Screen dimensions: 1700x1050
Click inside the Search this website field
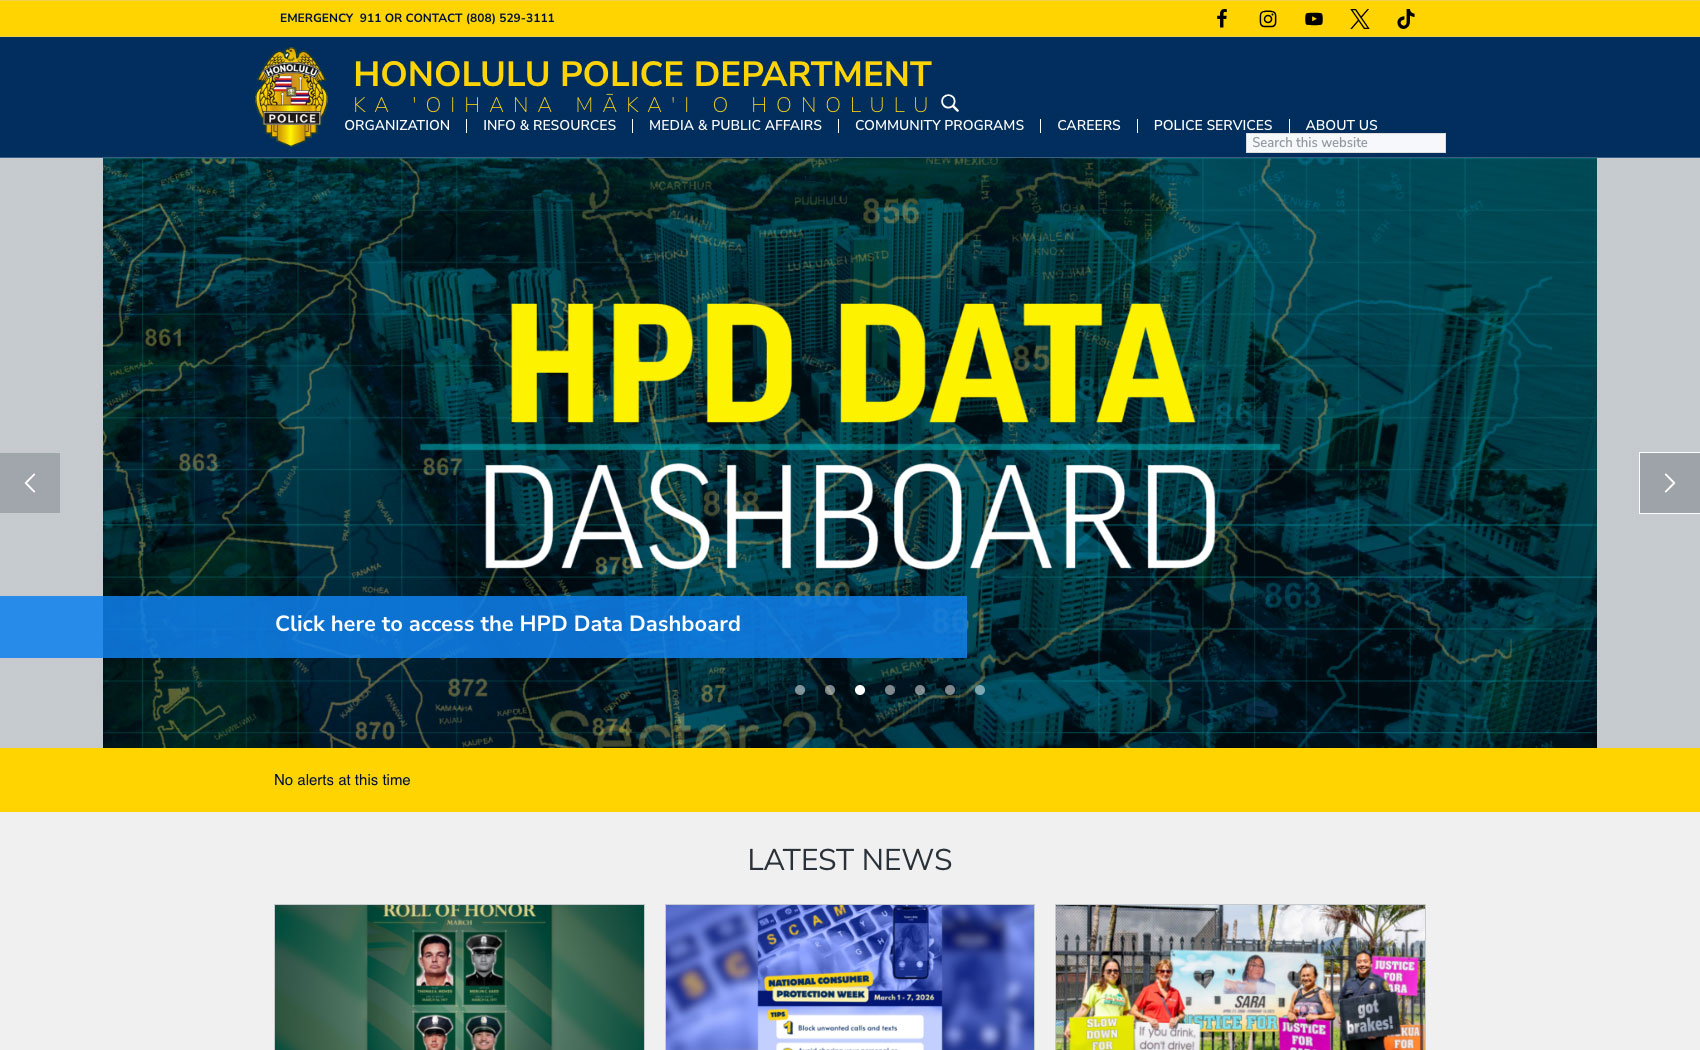pos(1345,143)
